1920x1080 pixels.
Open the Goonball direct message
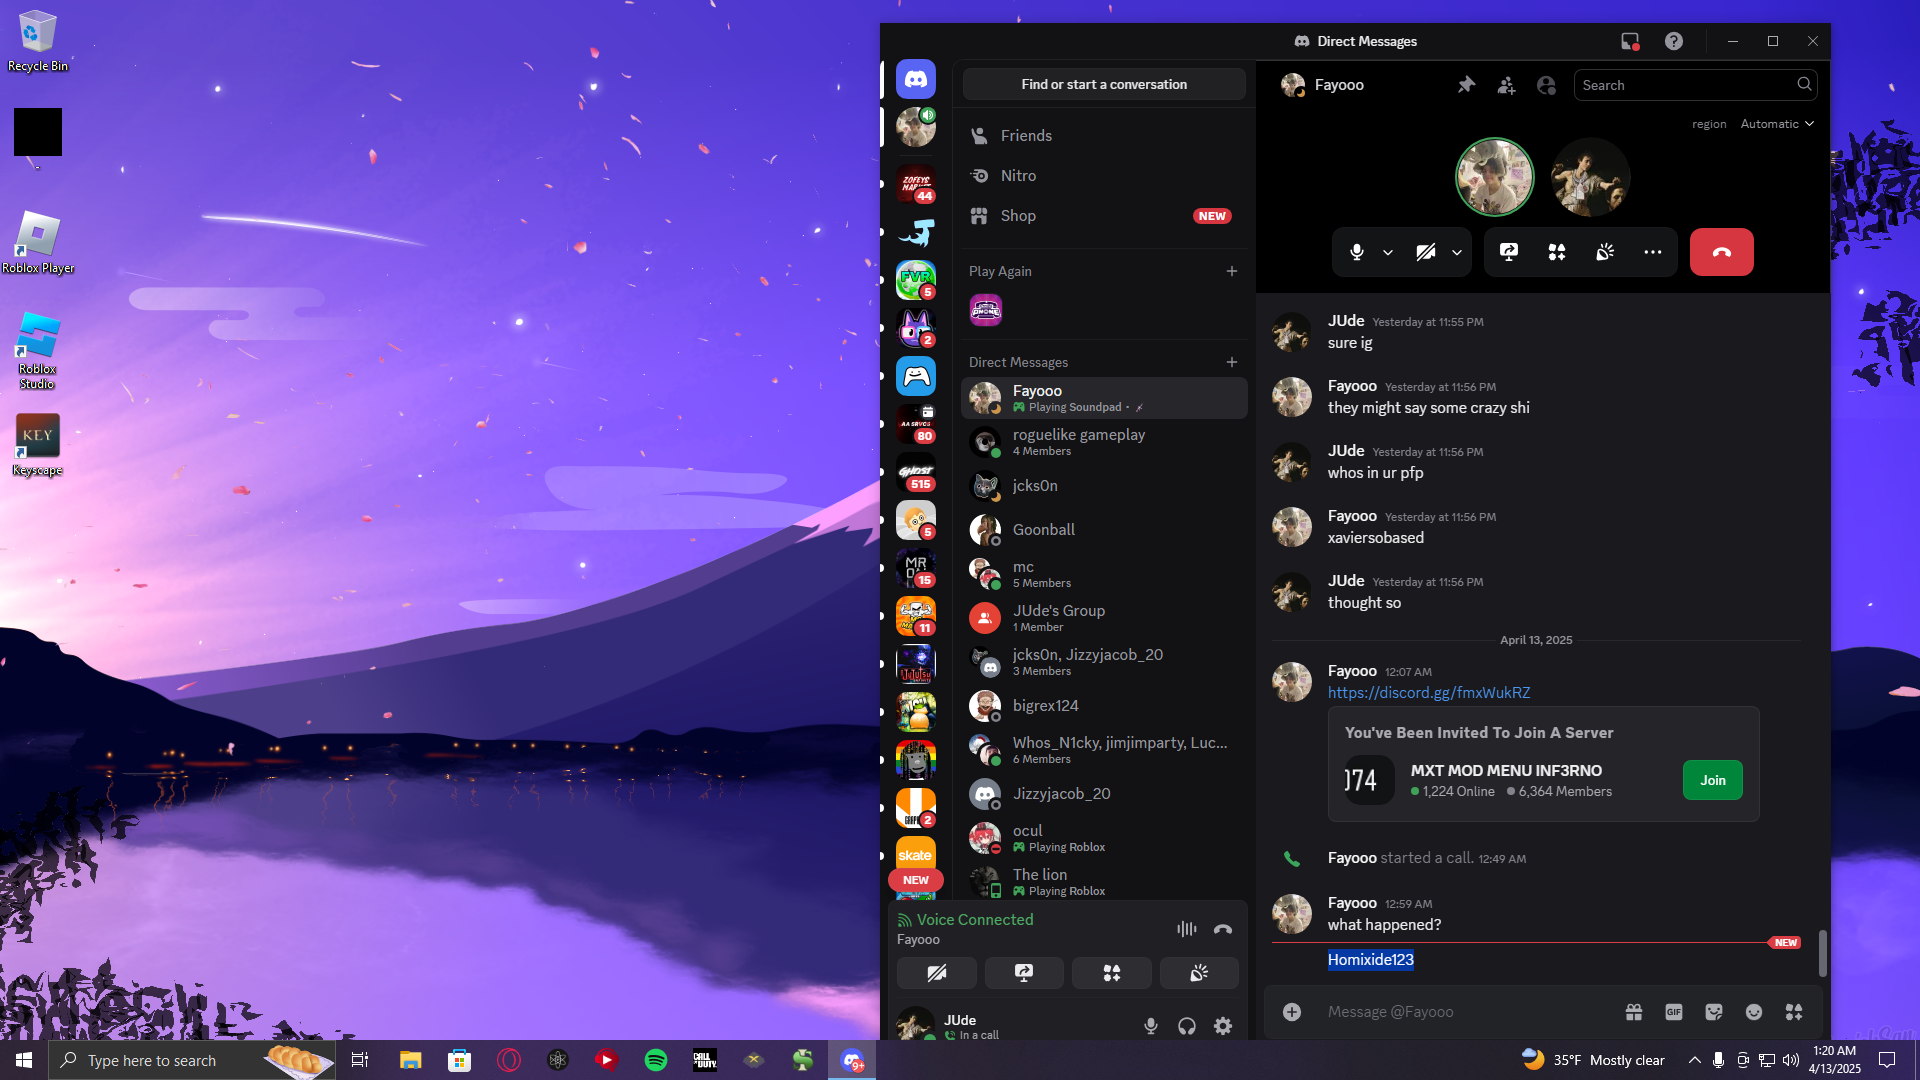coord(1104,530)
